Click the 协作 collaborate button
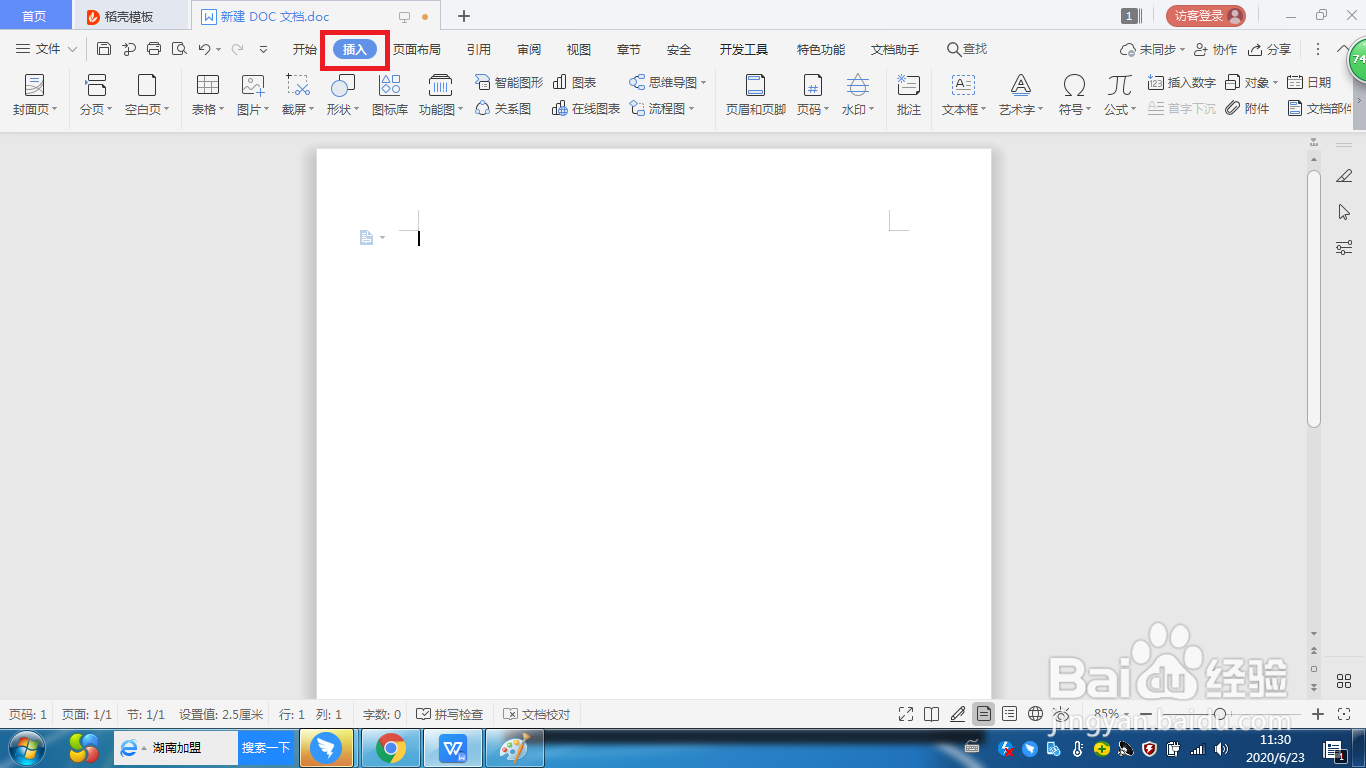The image size is (1366, 768). tap(1215, 49)
